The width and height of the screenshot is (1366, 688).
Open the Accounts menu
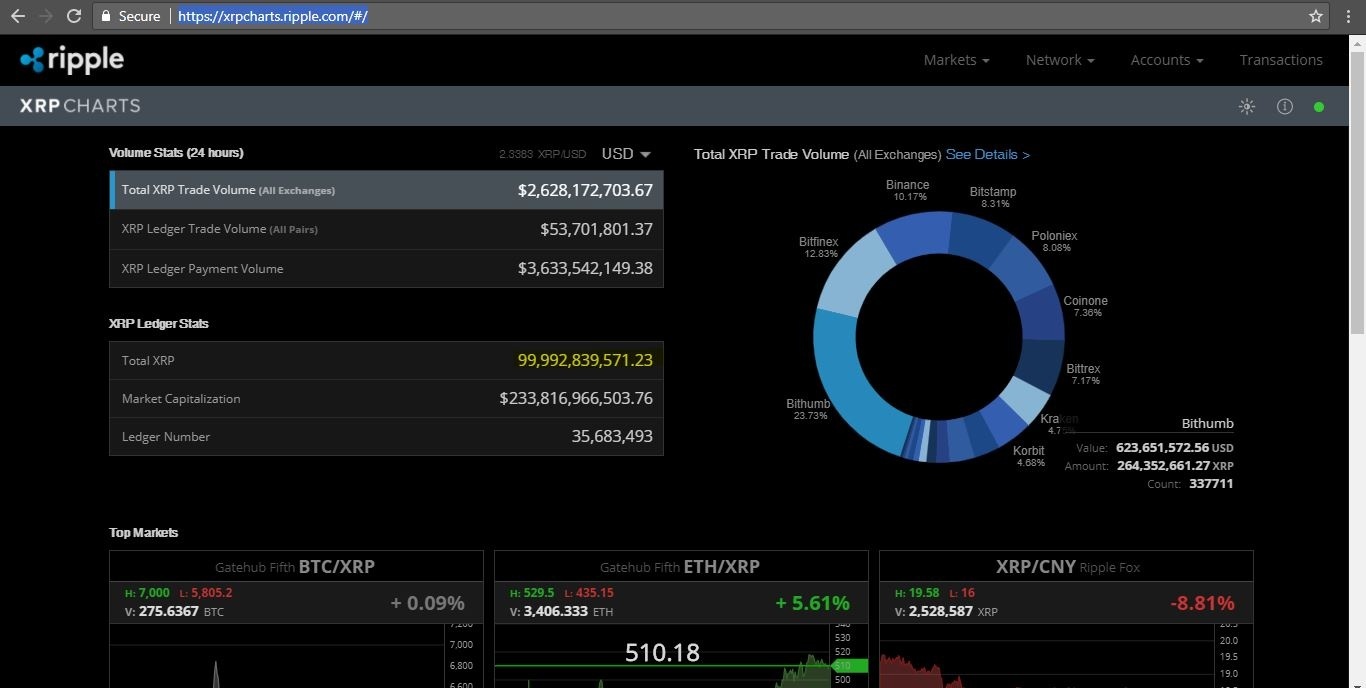click(1167, 60)
